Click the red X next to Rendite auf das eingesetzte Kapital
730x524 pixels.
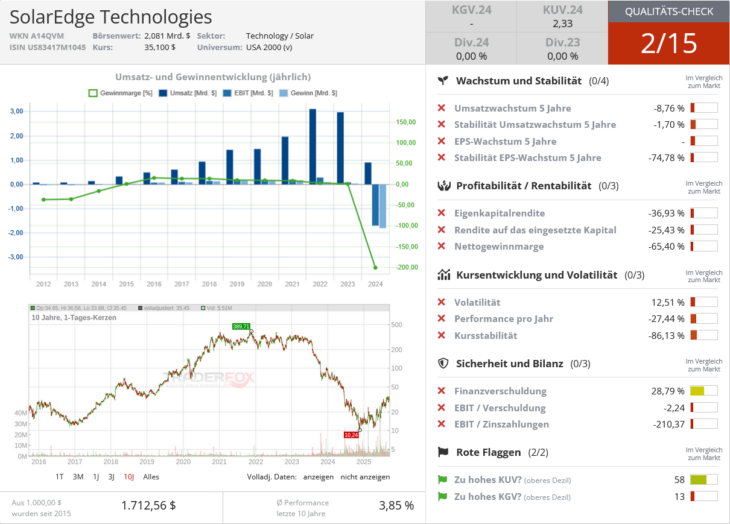pyautogui.click(x=441, y=229)
